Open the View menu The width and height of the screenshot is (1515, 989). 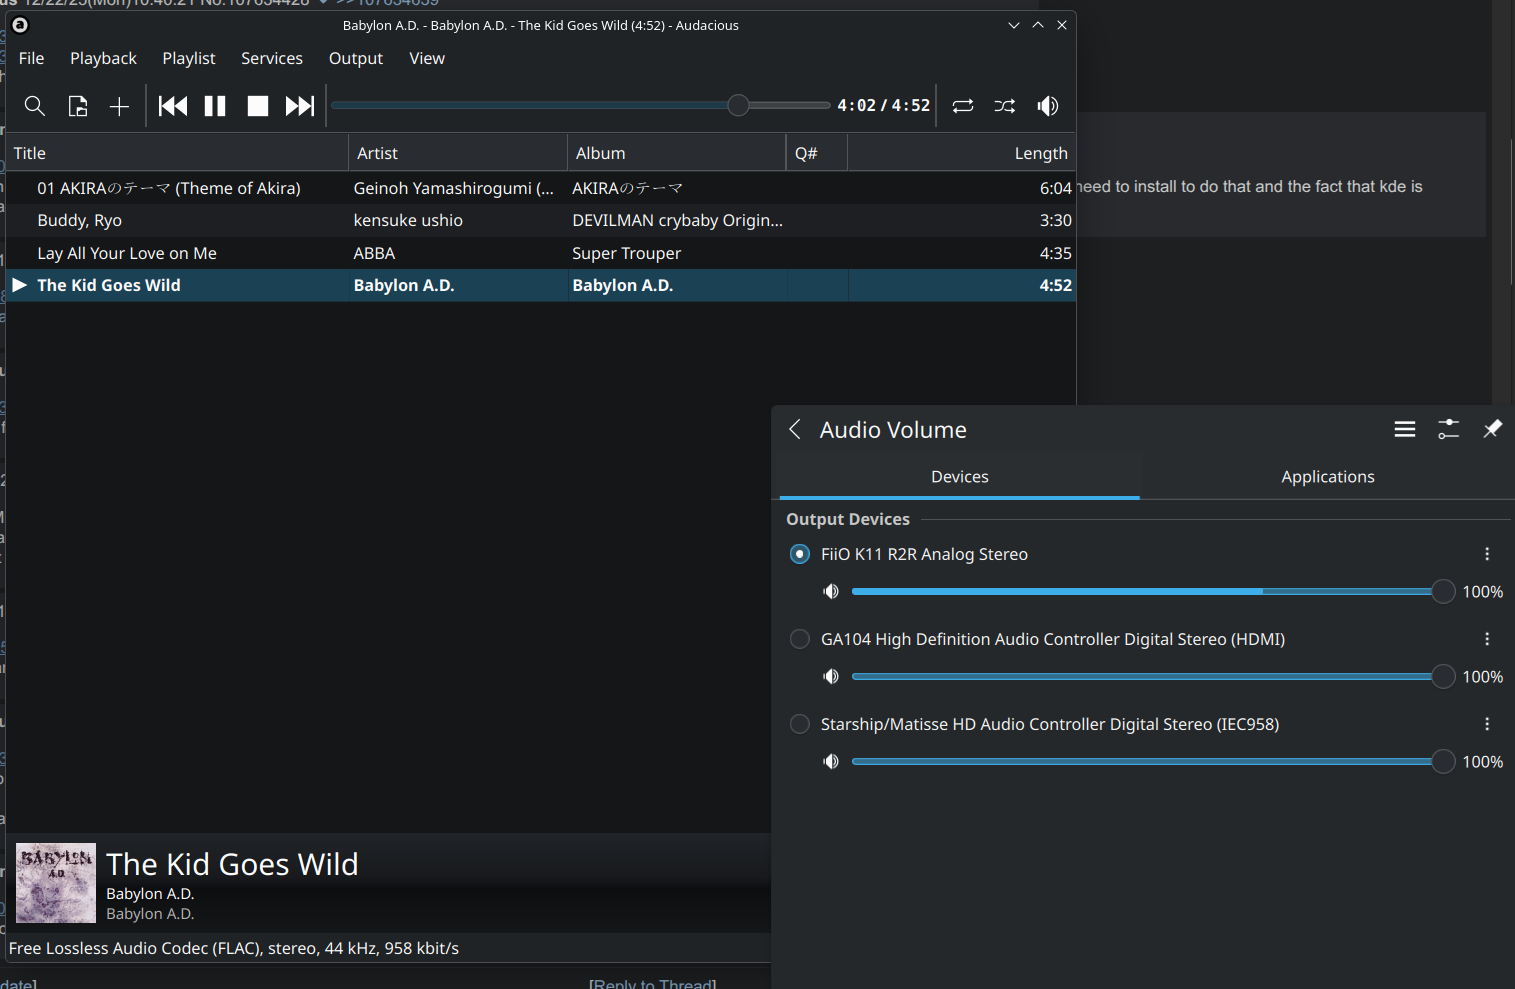[x=427, y=58]
